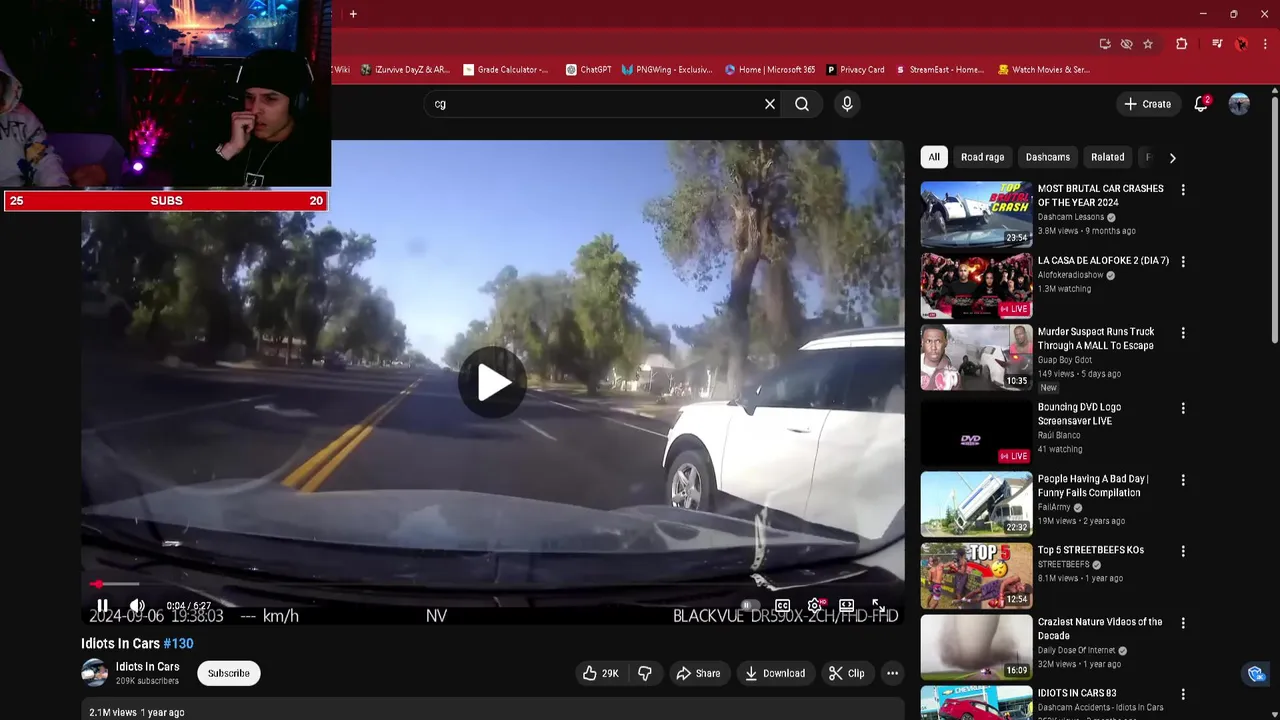Open YouTube notifications bell
Viewport: 1280px width, 720px height.
[x=1201, y=104]
